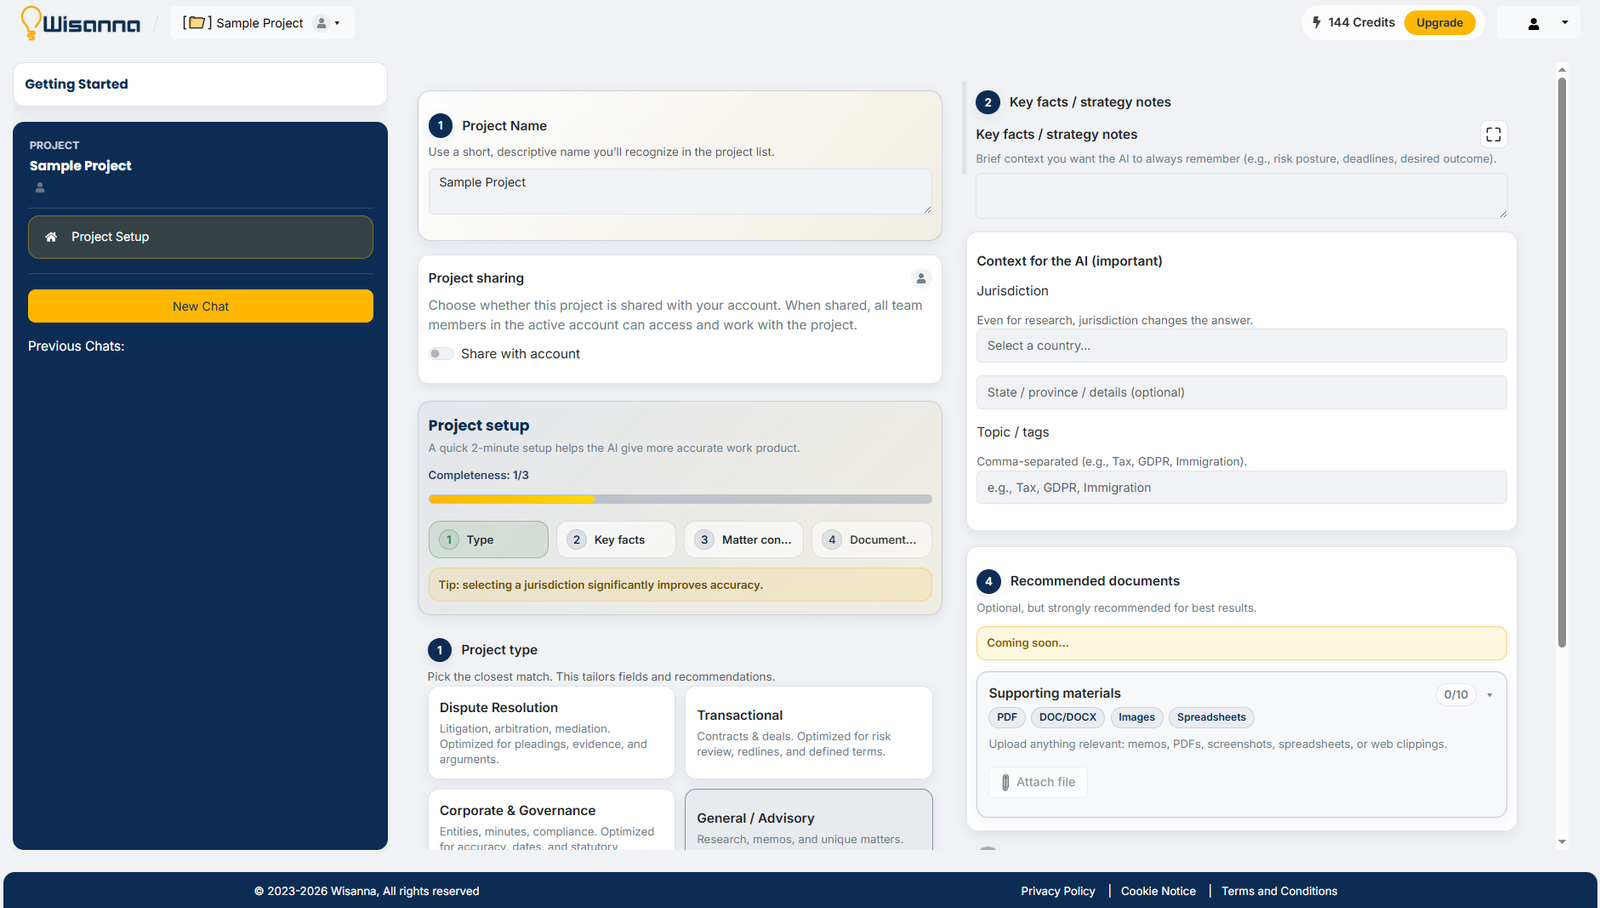1600x908 pixels.
Task: Click the person icon in the top-right account area
Action: pos(1532,22)
